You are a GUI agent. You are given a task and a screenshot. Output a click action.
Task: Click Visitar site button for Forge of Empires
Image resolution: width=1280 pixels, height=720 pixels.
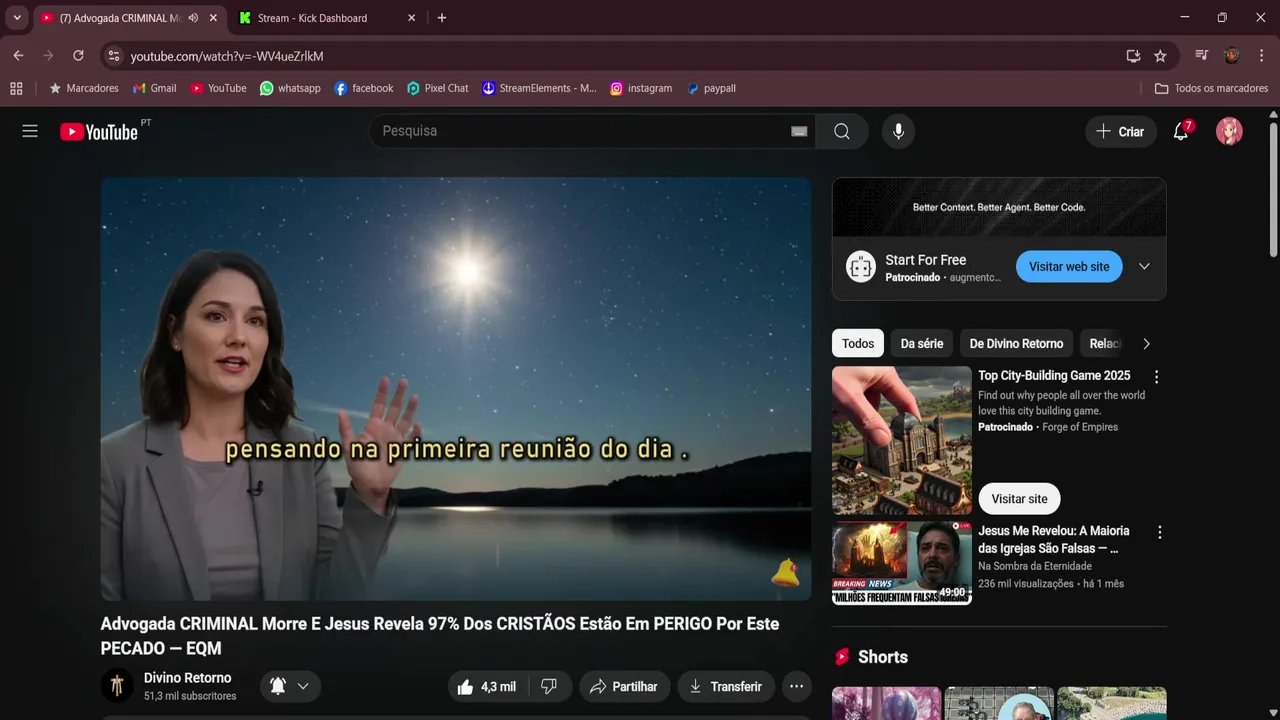click(1019, 499)
